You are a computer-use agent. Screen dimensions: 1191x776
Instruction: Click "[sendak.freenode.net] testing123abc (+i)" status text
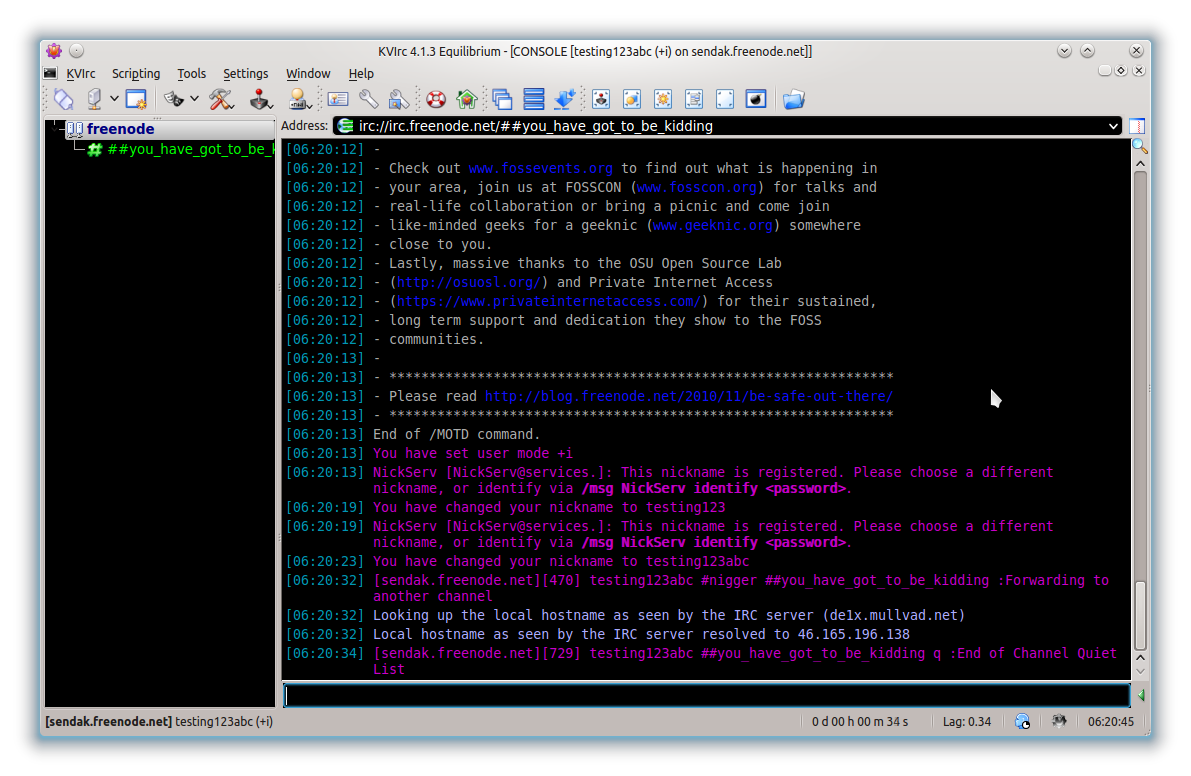(159, 721)
